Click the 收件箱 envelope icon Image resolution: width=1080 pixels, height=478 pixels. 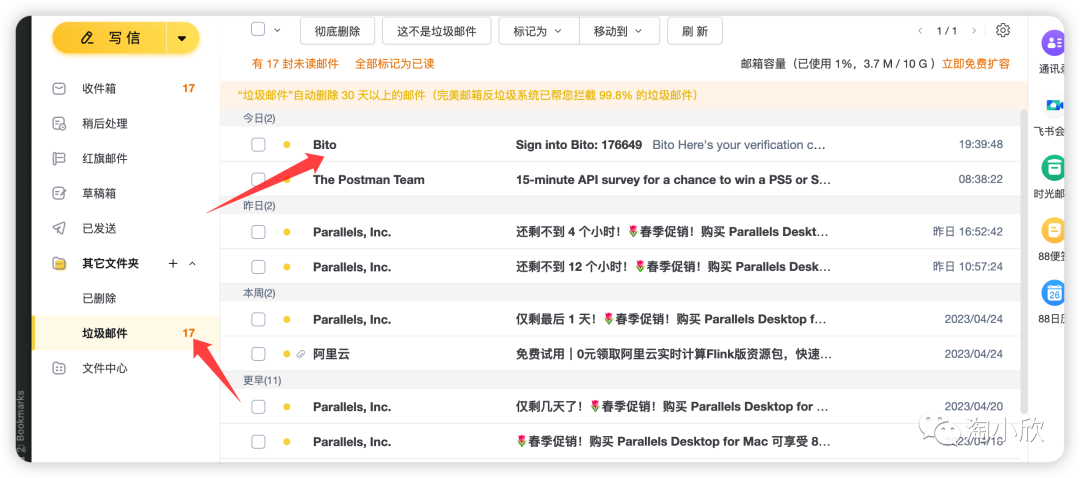point(60,89)
